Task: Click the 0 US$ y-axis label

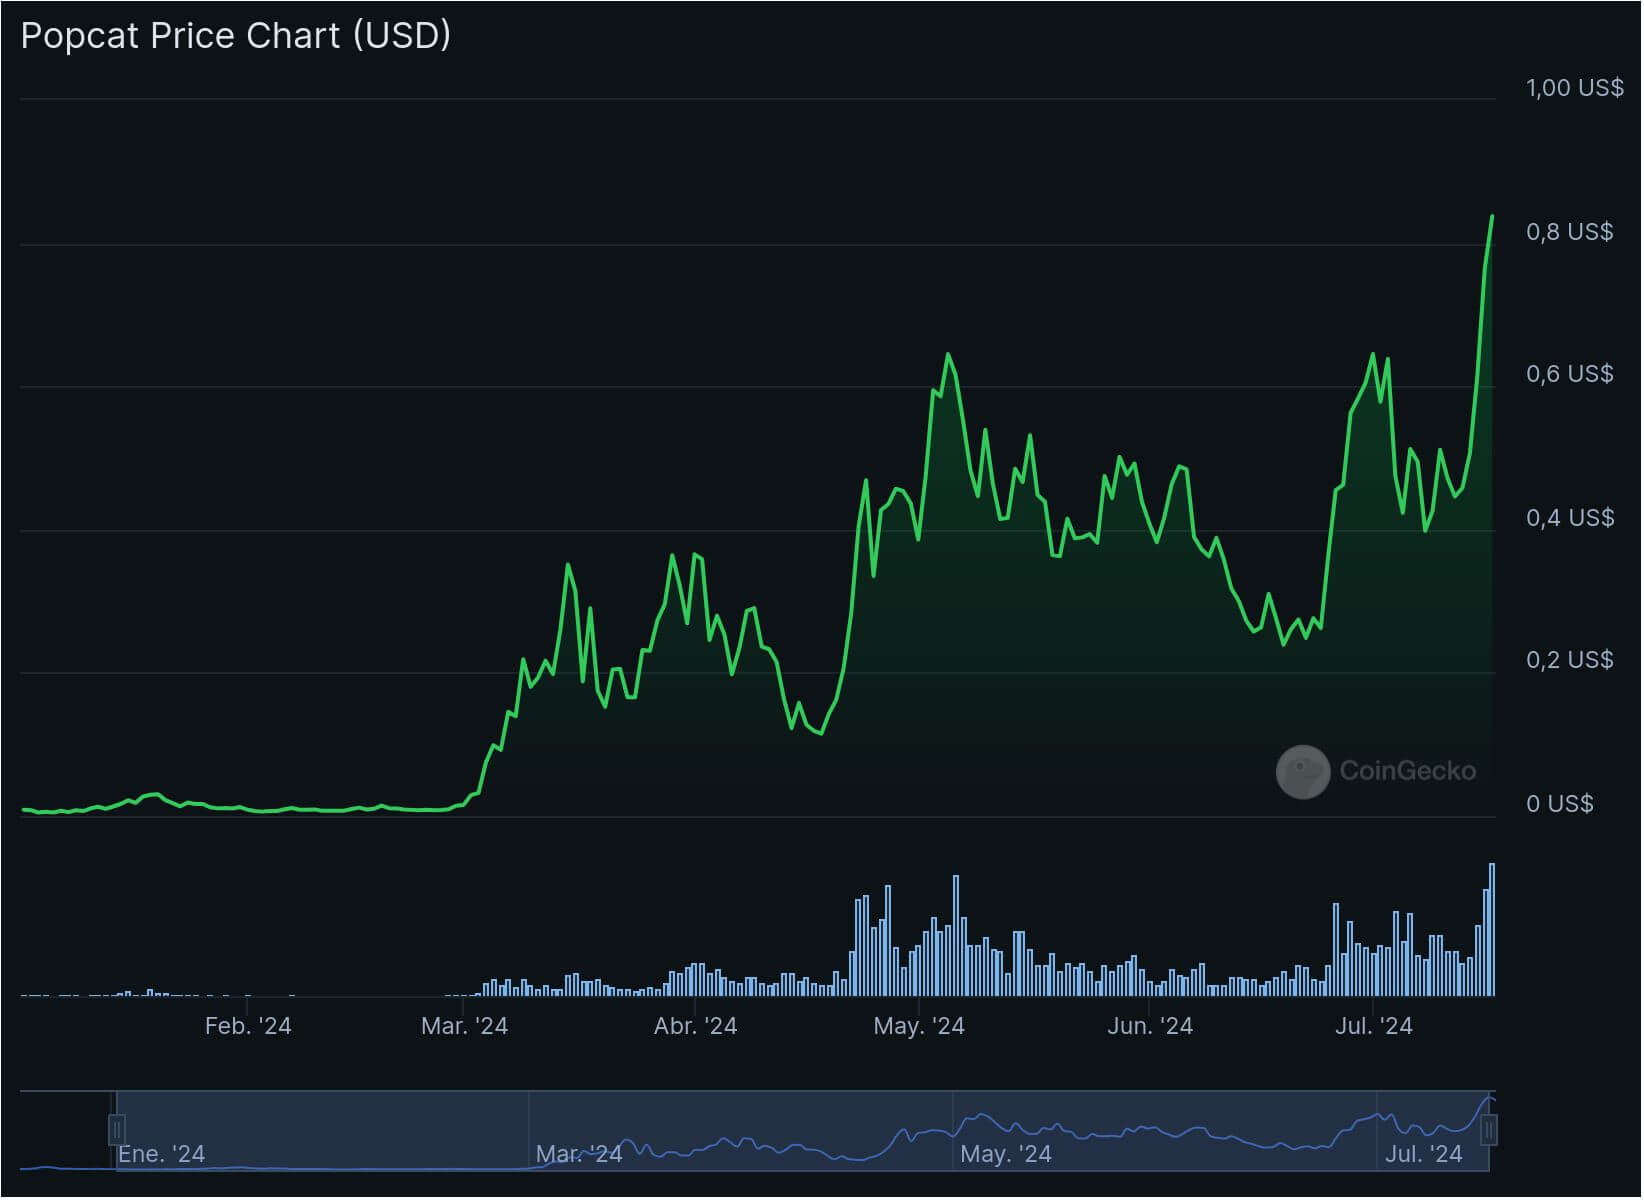Action: click(1560, 804)
